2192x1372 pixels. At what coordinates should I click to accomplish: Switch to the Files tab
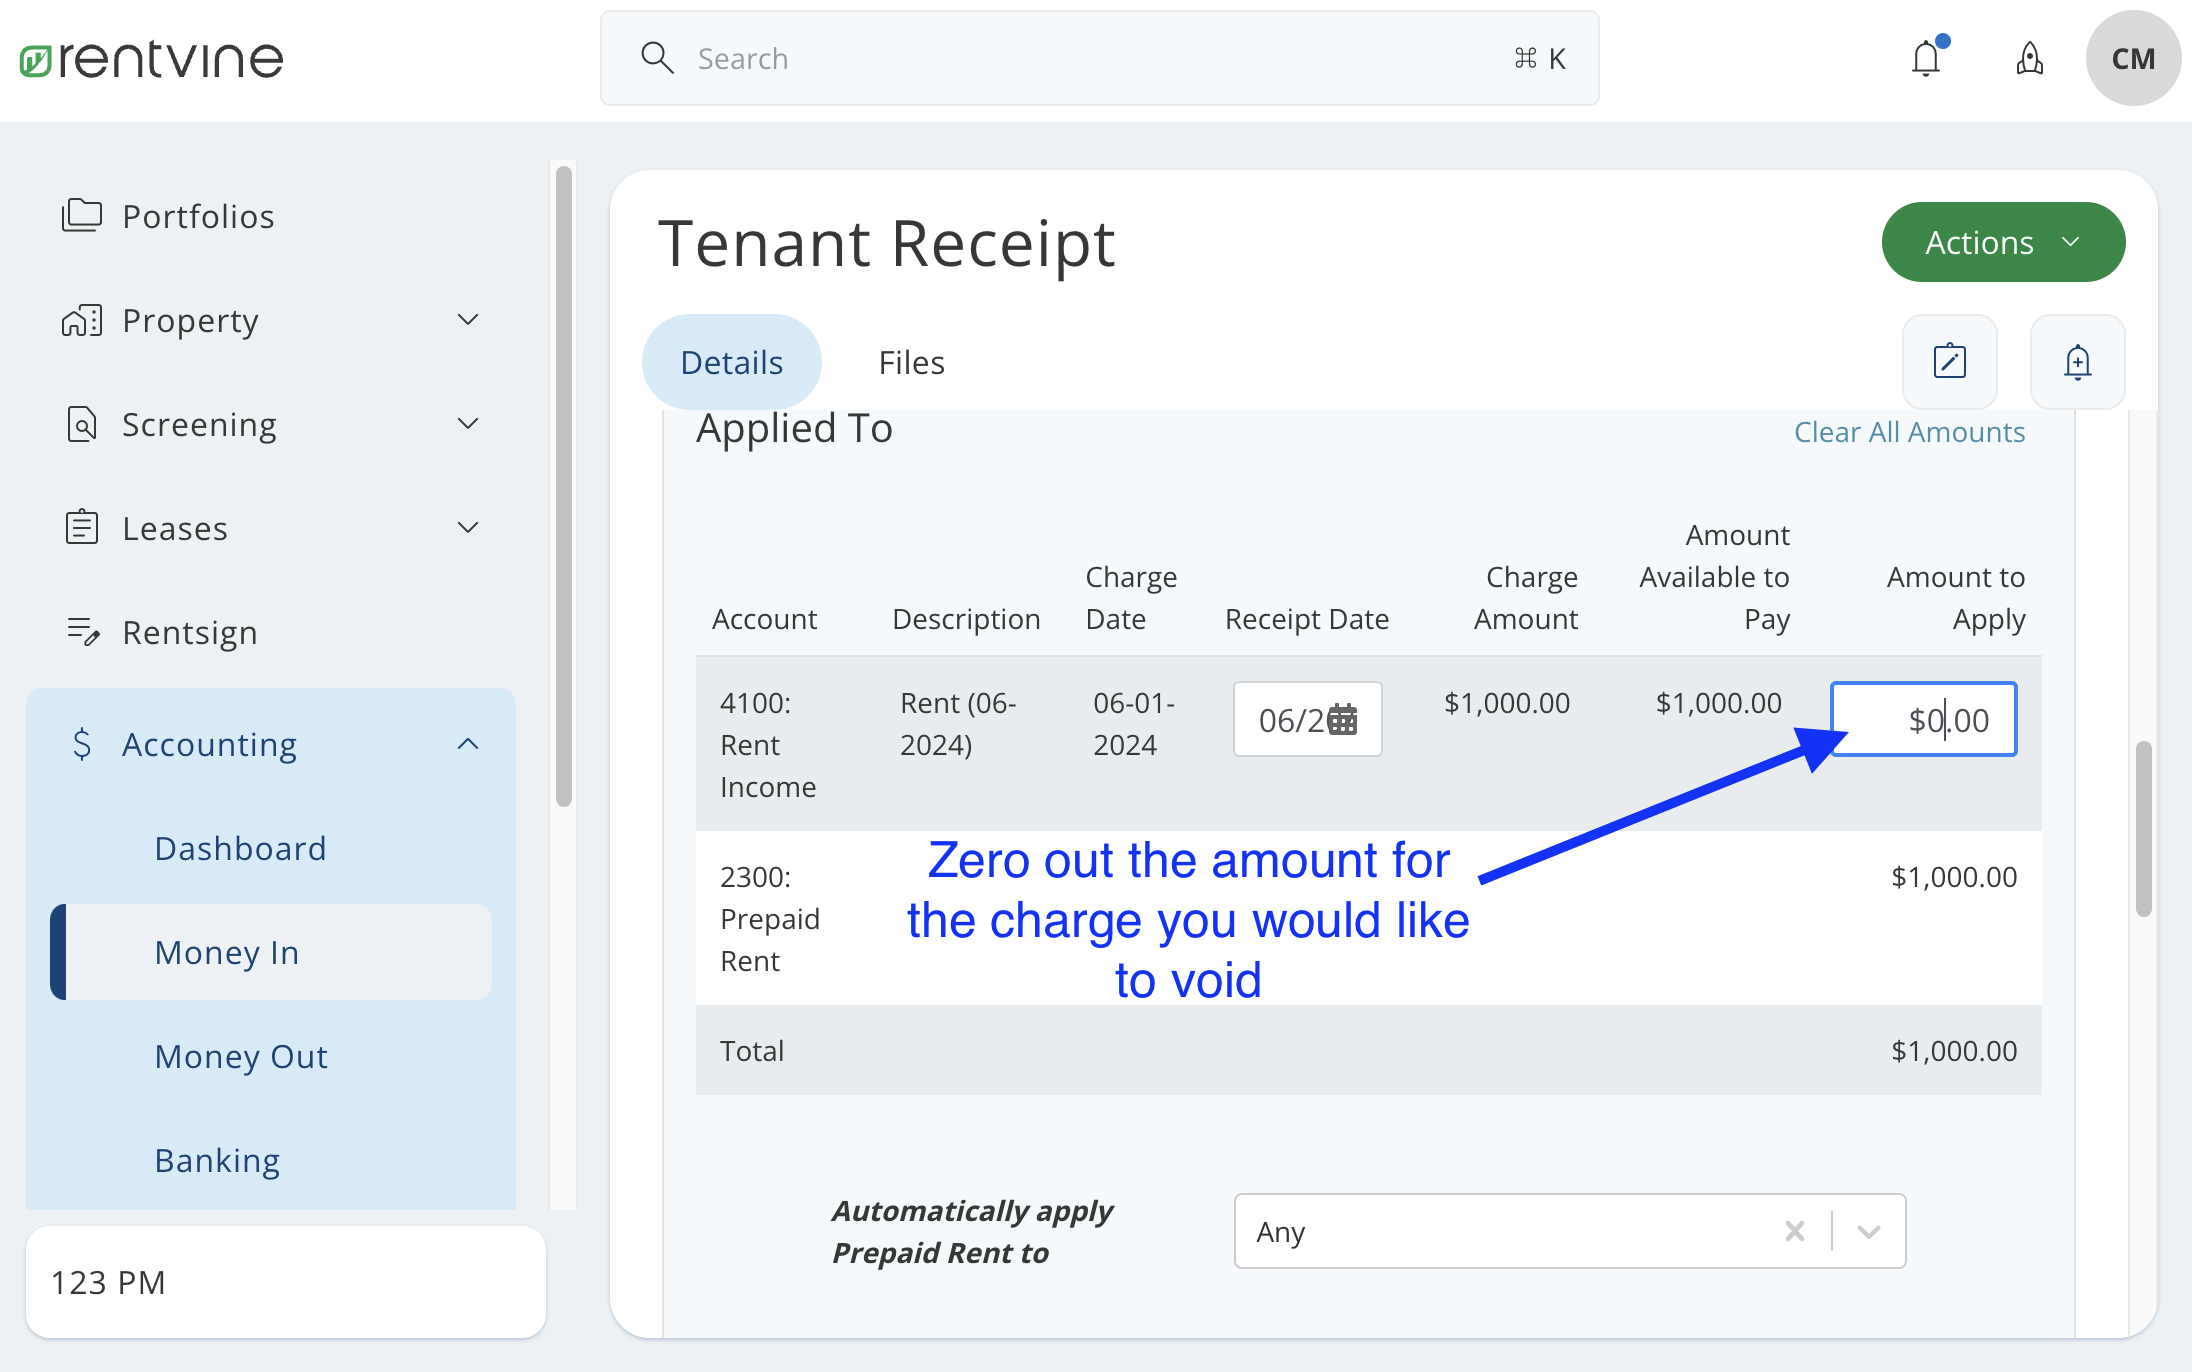911,362
